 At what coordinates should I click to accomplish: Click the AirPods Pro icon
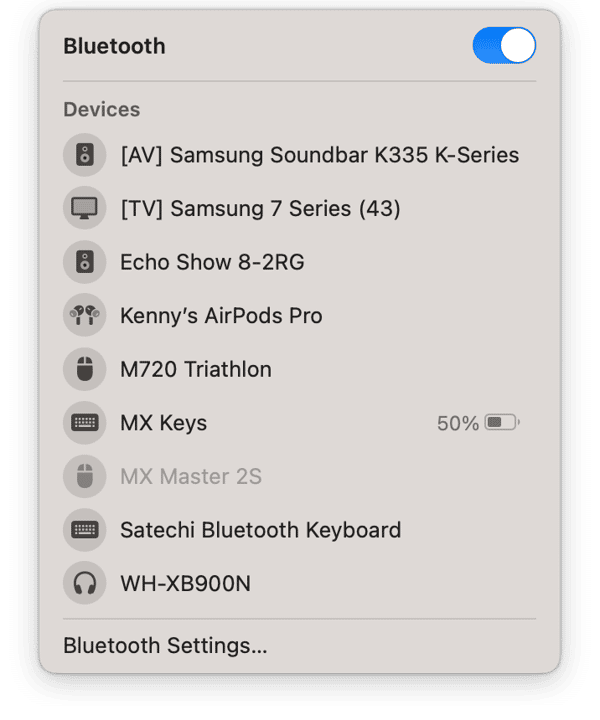click(x=84, y=315)
